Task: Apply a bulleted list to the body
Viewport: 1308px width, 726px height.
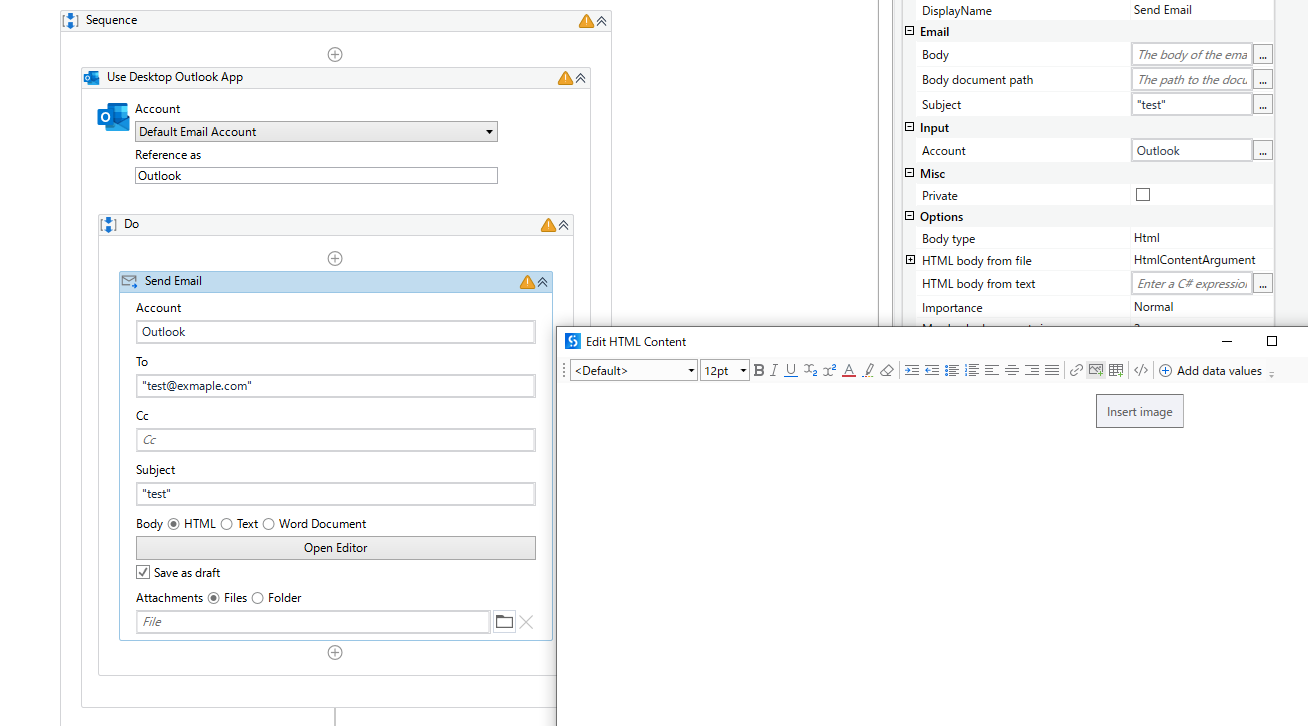Action: (x=952, y=370)
